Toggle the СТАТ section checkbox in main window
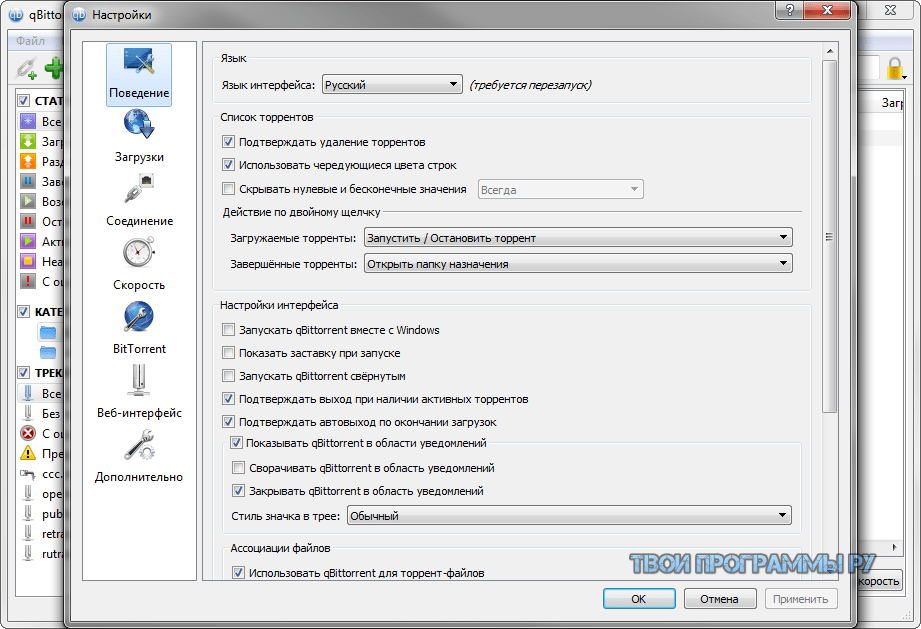Viewport: 921px width, 629px height. pos(23,100)
